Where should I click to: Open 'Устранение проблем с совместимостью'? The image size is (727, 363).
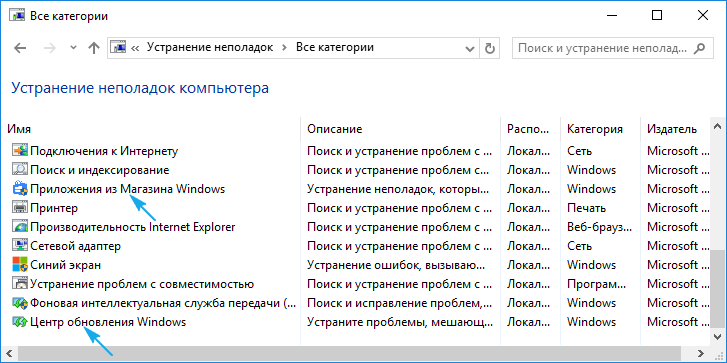[x=142, y=284]
